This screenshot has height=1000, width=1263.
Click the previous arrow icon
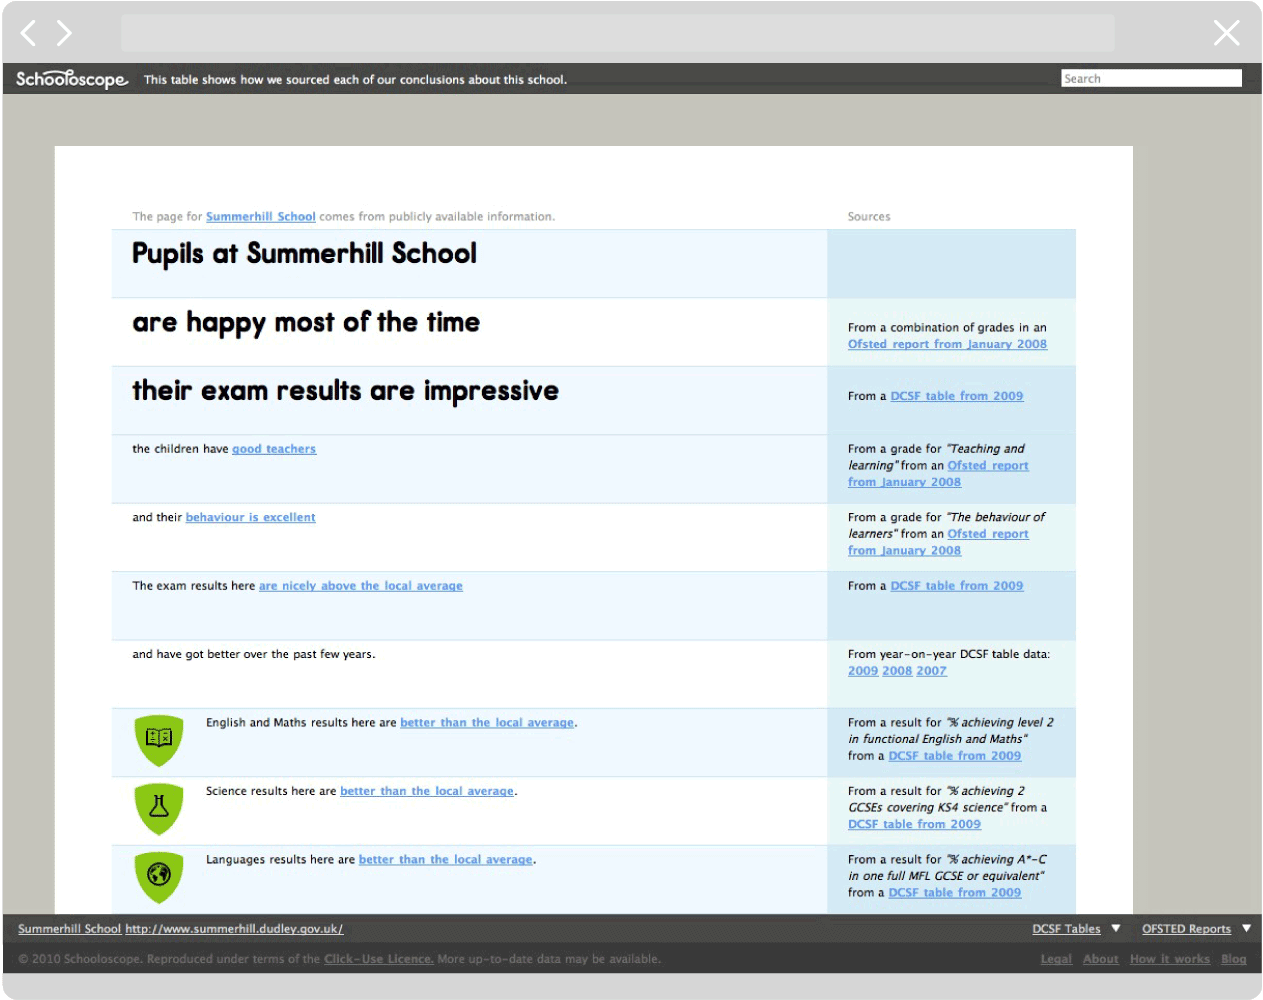click(x=28, y=33)
